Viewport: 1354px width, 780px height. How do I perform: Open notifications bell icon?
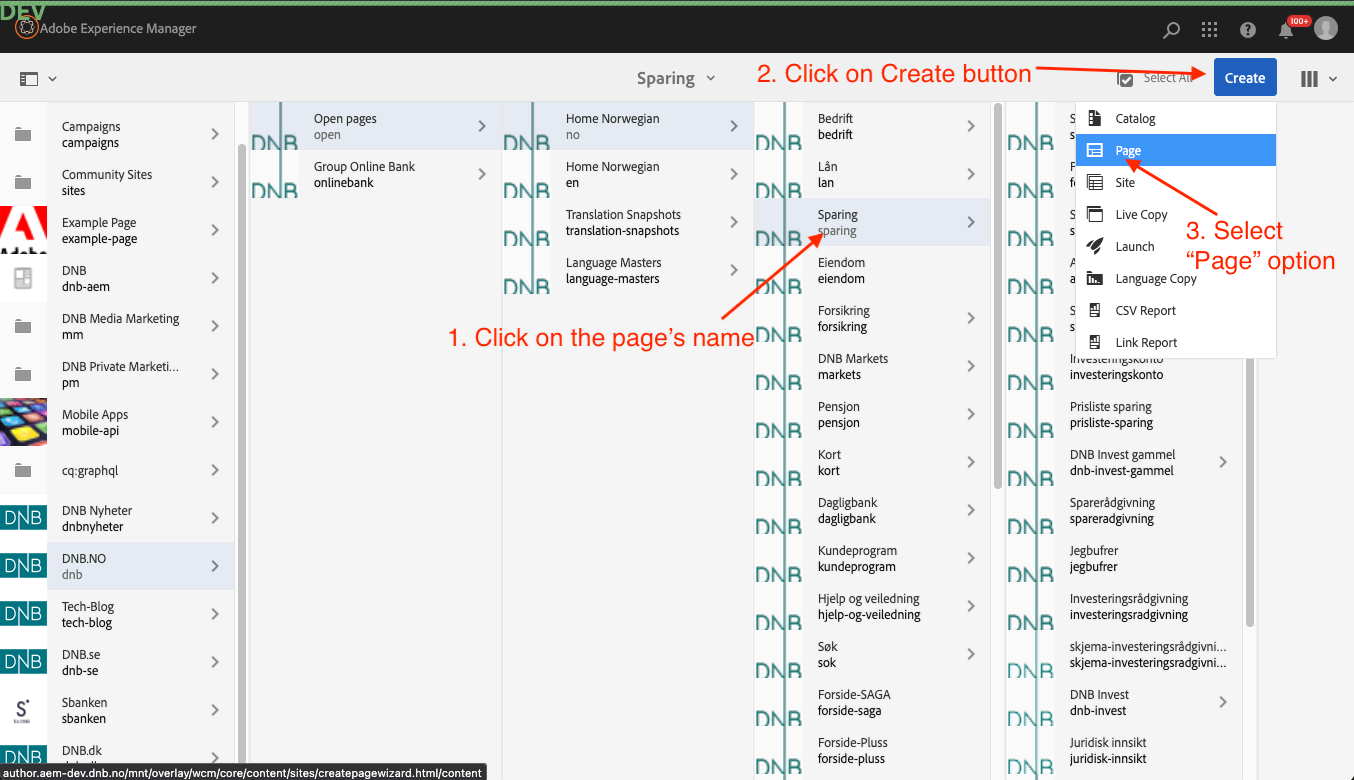(x=1287, y=30)
